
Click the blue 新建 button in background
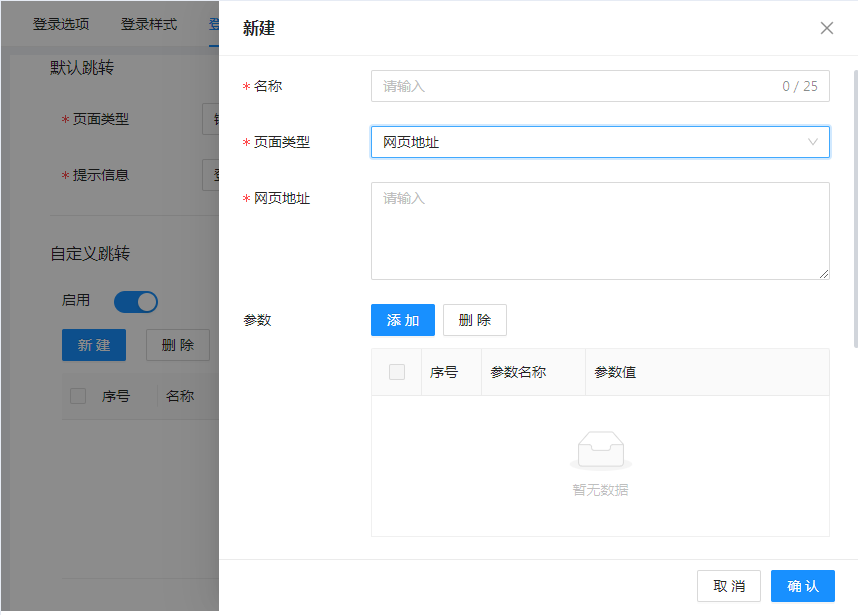click(x=94, y=345)
